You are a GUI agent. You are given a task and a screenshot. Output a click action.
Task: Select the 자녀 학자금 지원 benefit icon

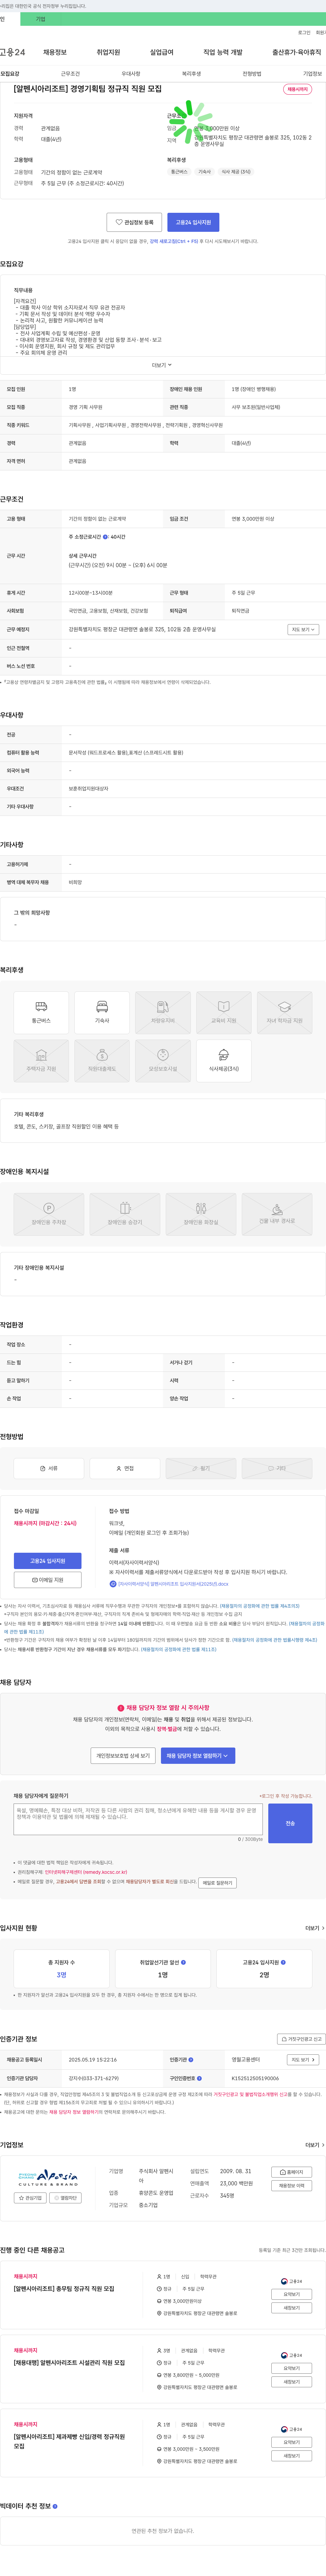click(x=284, y=1013)
